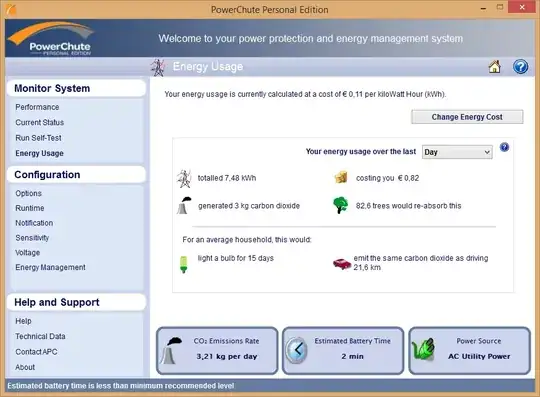Click 'AC Utility Power' text
This screenshot has height=397, width=540.
[x=479, y=356]
